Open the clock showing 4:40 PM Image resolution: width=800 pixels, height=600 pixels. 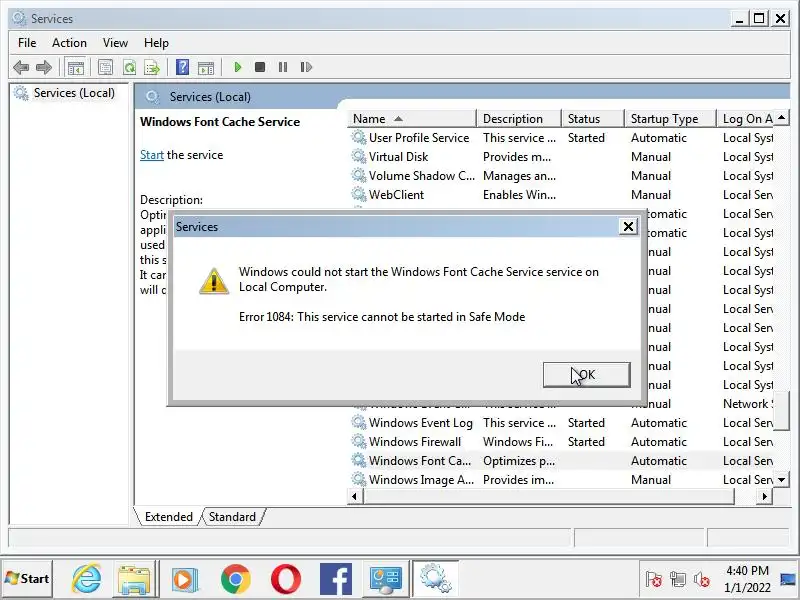747,579
